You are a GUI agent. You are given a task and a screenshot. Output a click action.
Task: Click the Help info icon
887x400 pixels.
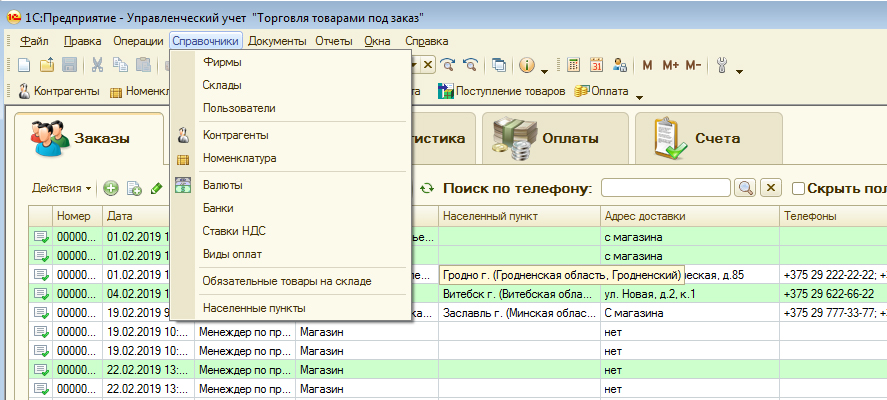pyautogui.click(x=526, y=65)
